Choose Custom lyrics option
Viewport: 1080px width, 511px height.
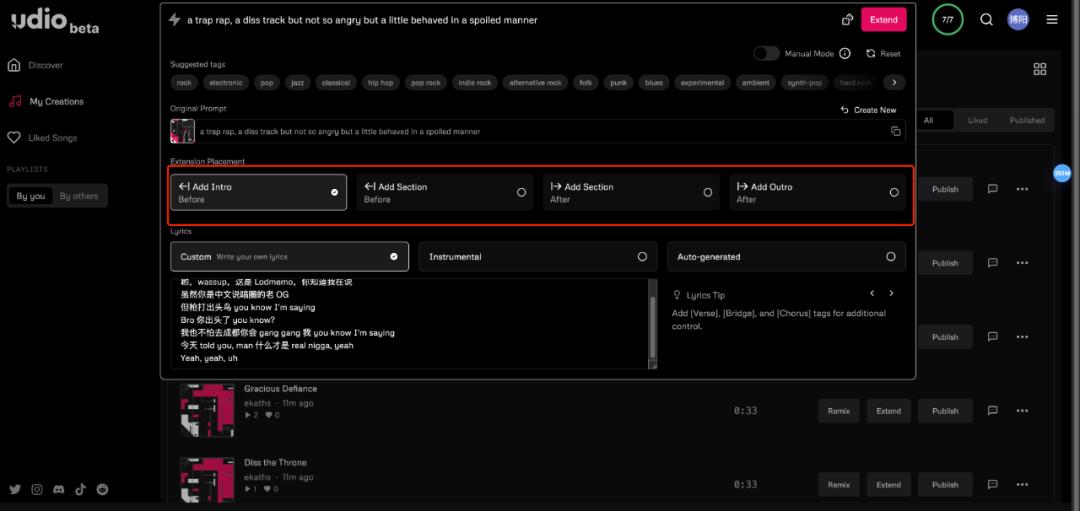tap(289, 256)
